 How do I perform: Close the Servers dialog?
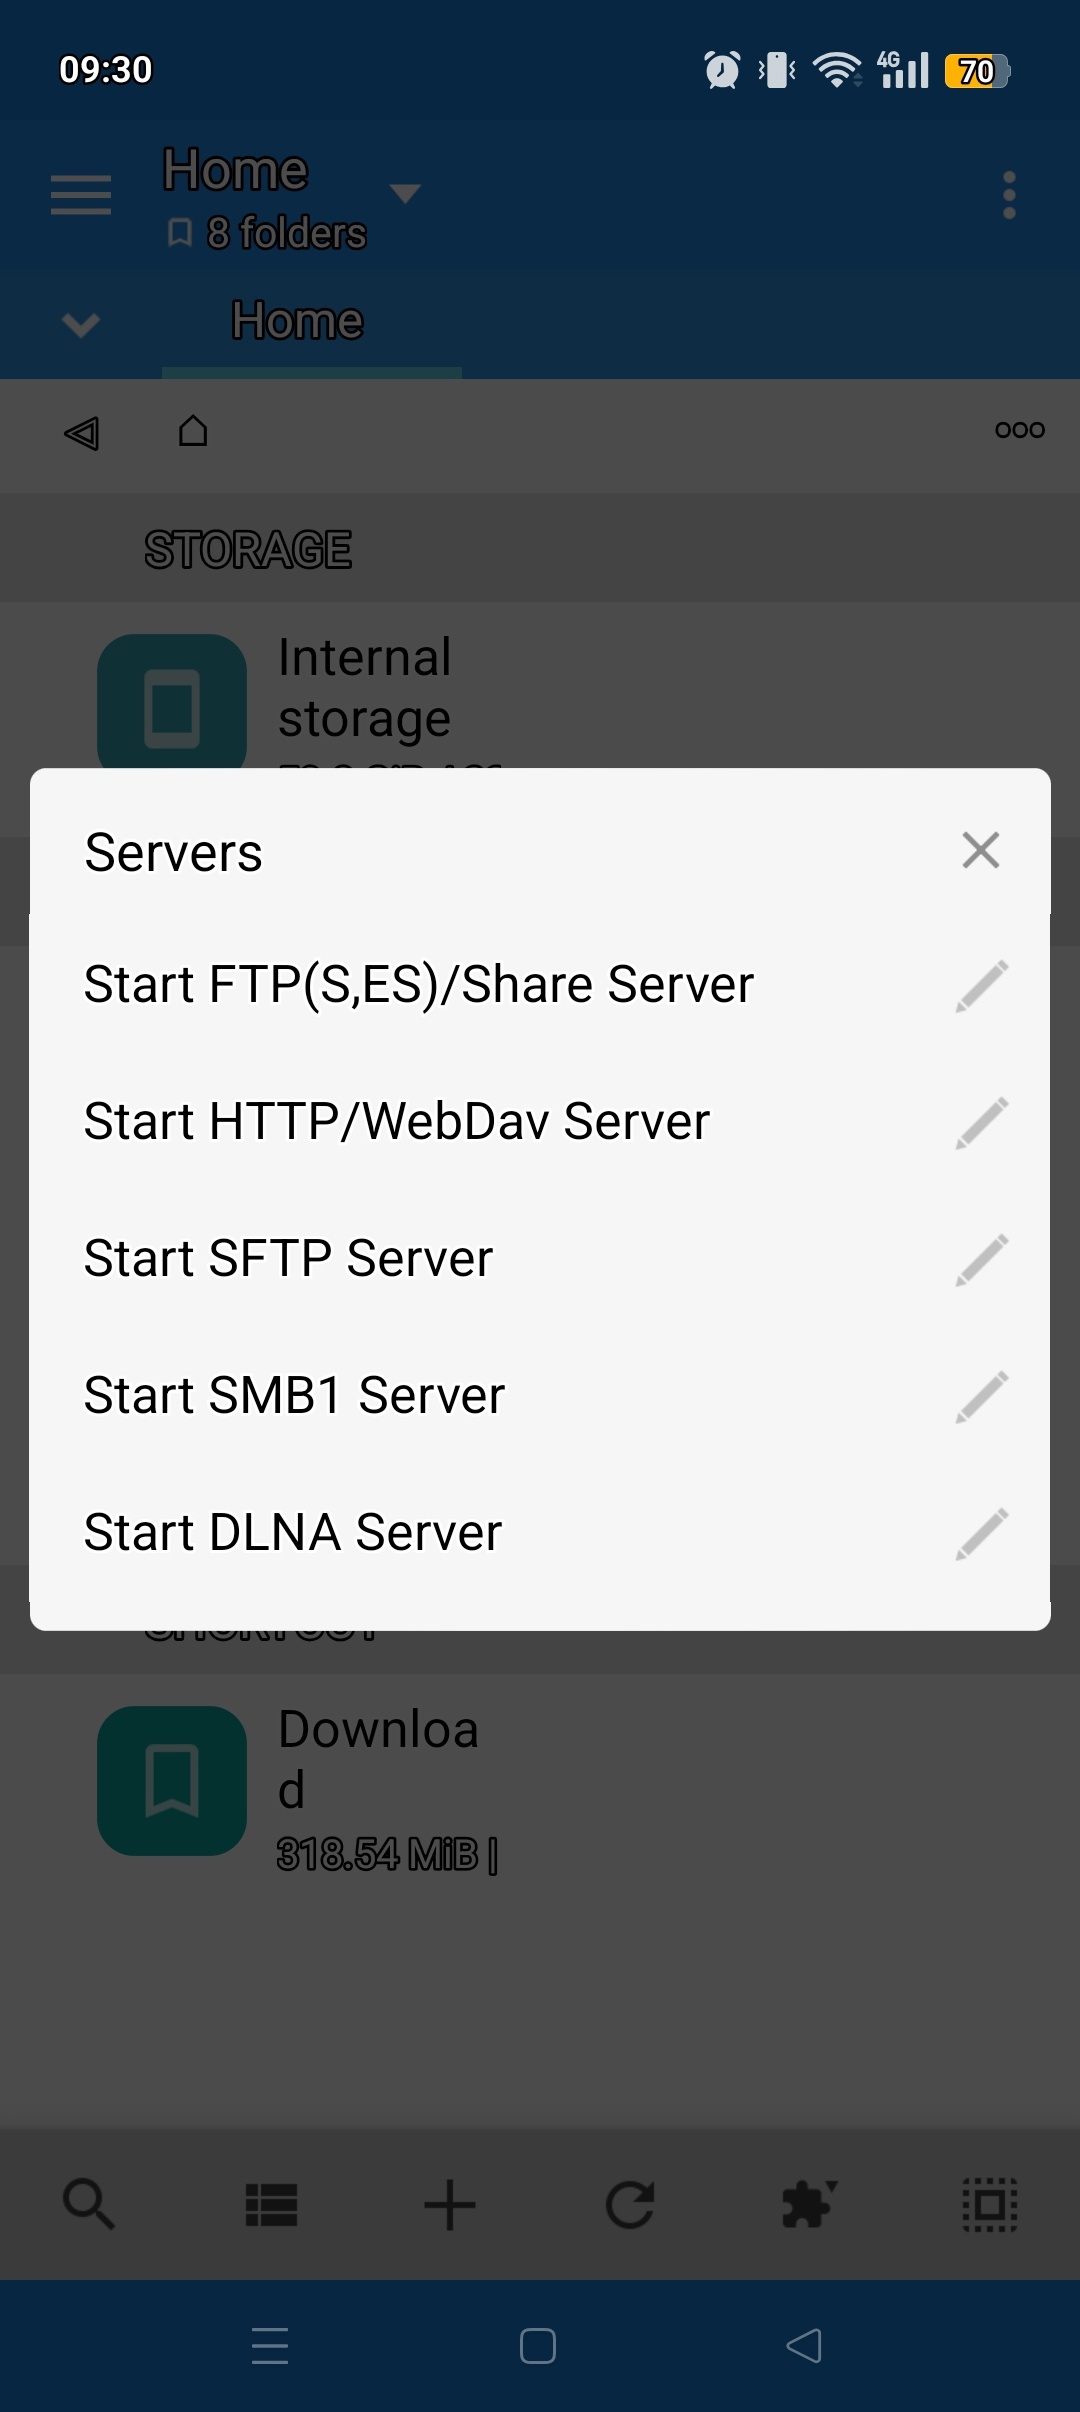980,851
